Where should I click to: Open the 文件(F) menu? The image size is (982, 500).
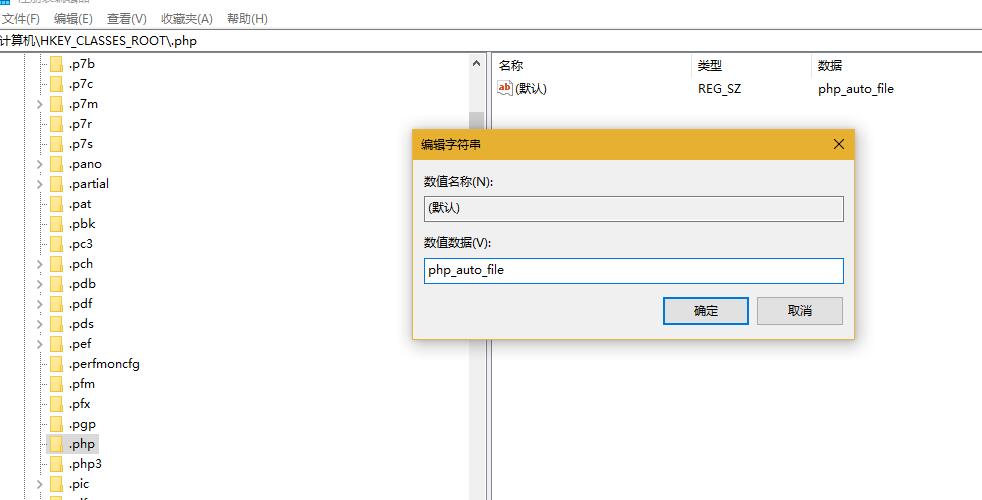coord(21,19)
